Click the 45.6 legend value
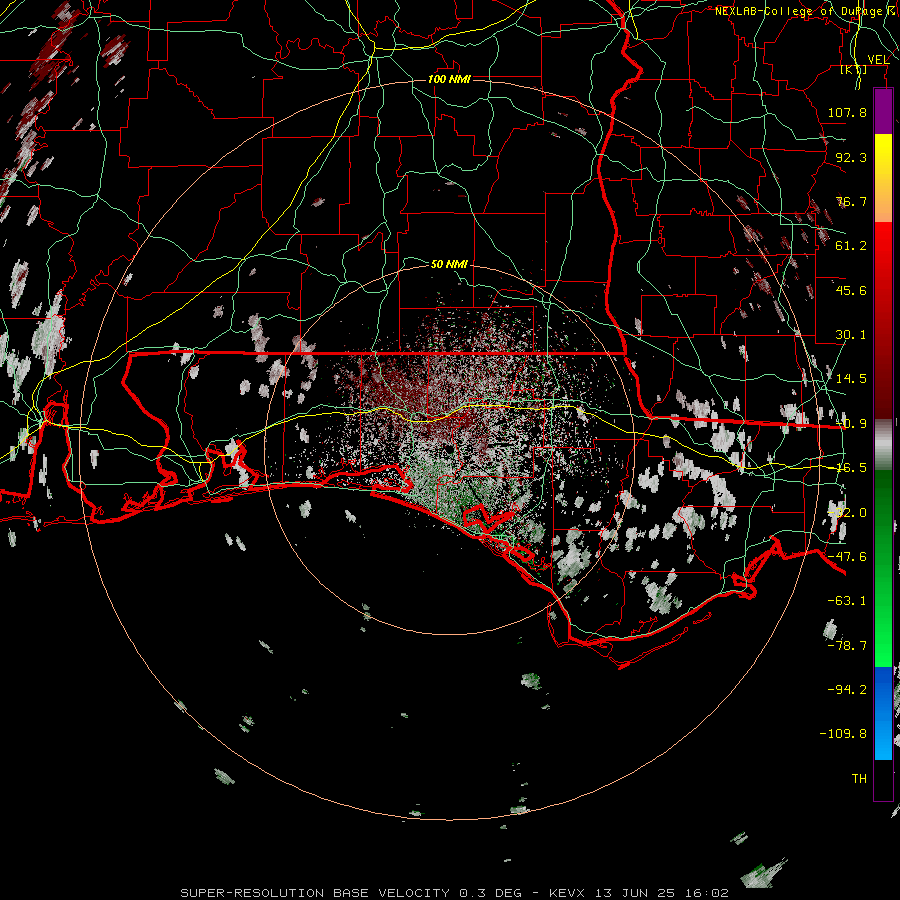The image size is (900, 900). click(851, 290)
